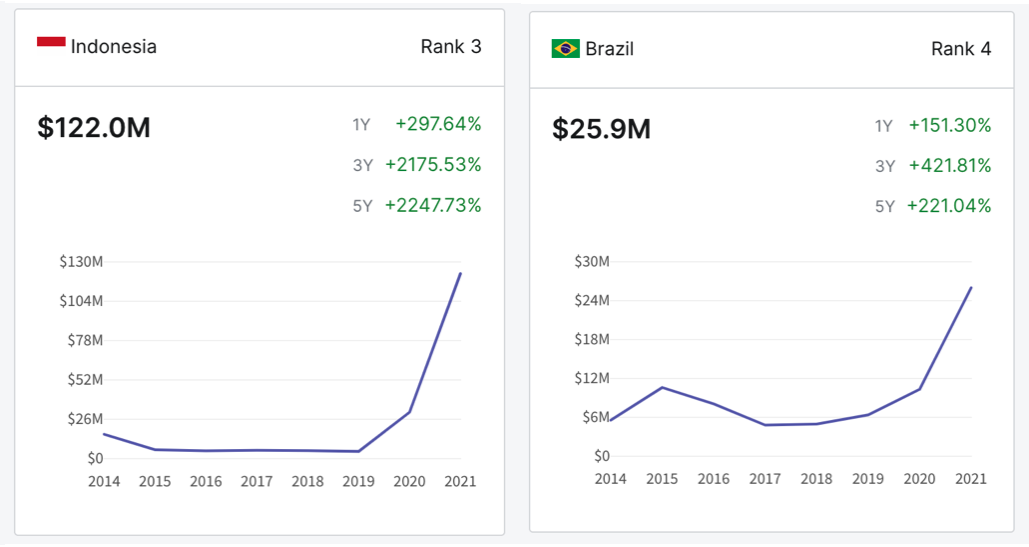Click the Rank 3 label
The height and width of the screenshot is (547, 1029).
[x=452, y=46]
